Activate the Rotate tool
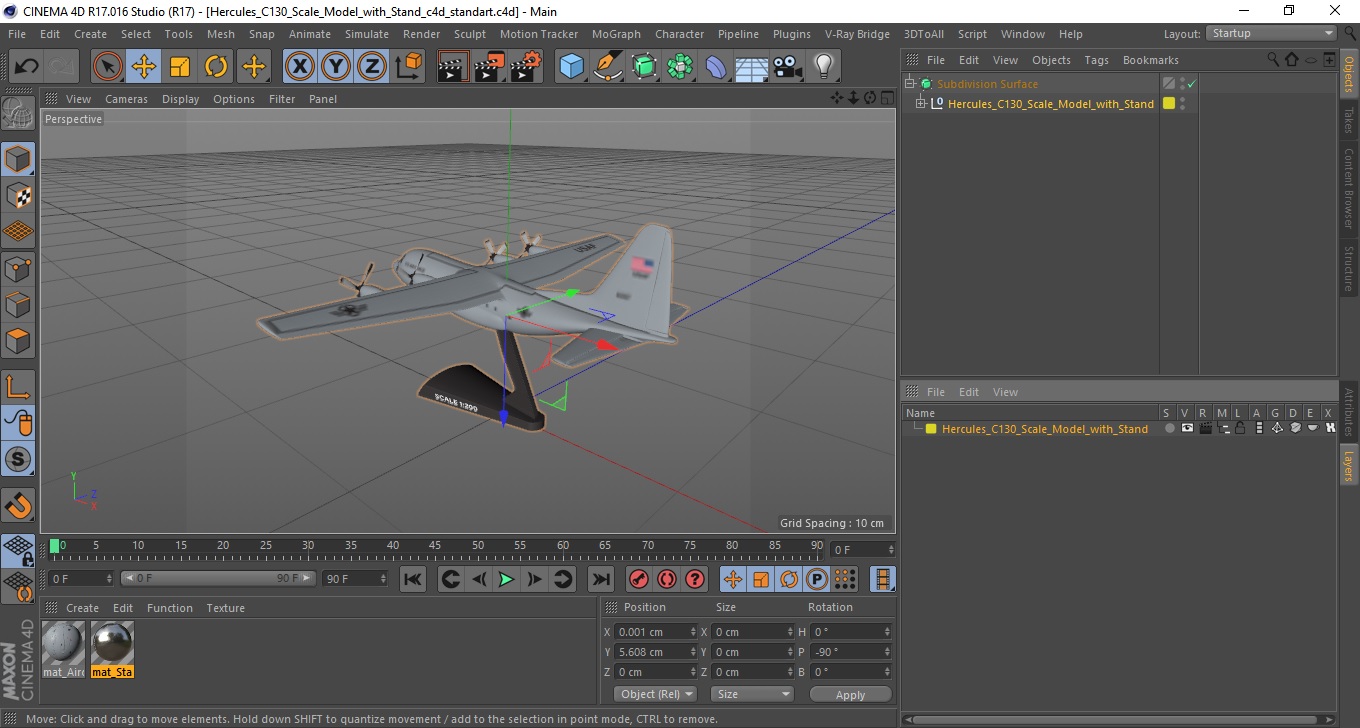The height and width of the screenshot is (728, 1360). tap(216, 67)
